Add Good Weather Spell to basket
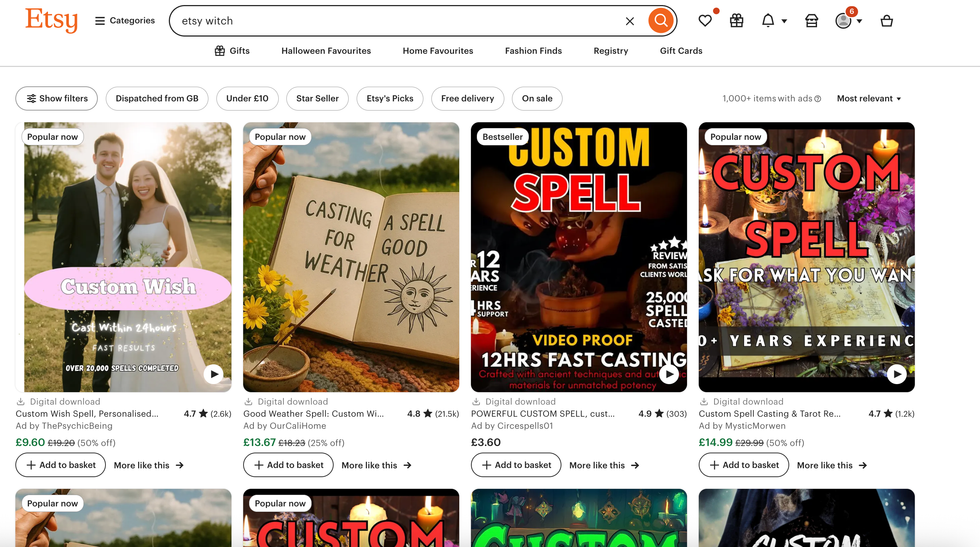Image resolution: width=980 pixels, height=547 pixels. 288,465
